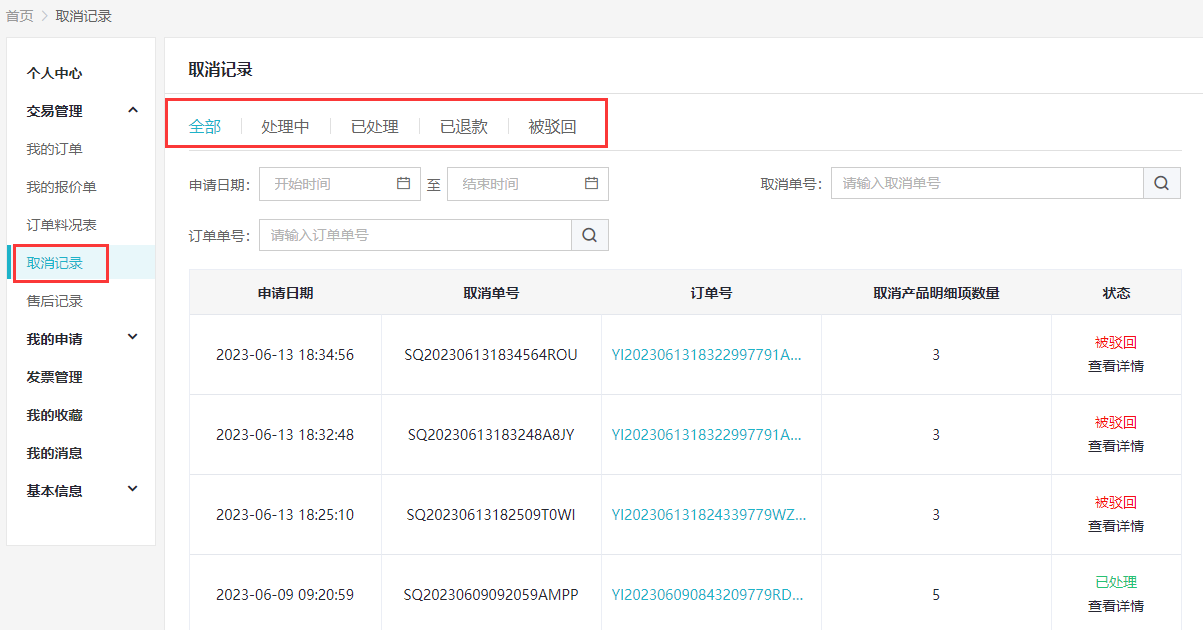Switch to the 已退款 tab
The width and height of the screenshot is (1203, 630).
(x=464, y=127)
